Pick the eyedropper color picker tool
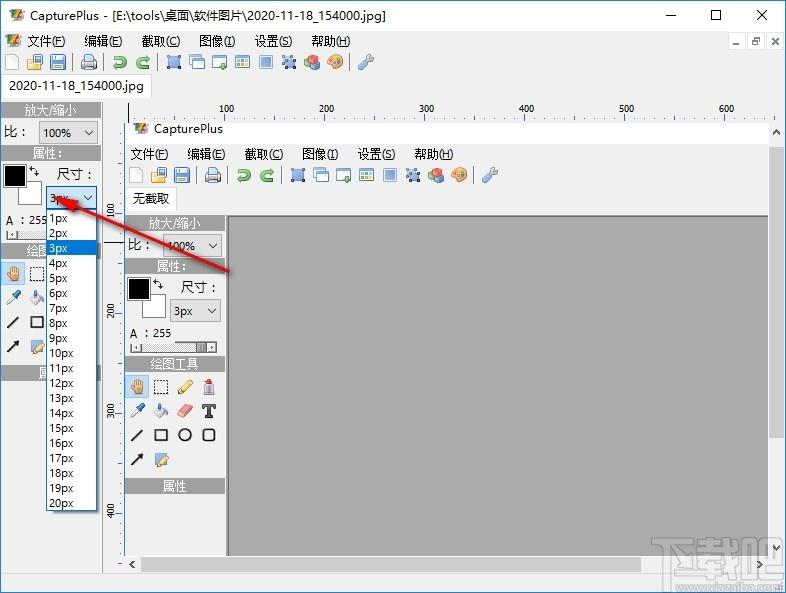Image resolution: width=786 pixels, height=593 pixels. [13, 298]
